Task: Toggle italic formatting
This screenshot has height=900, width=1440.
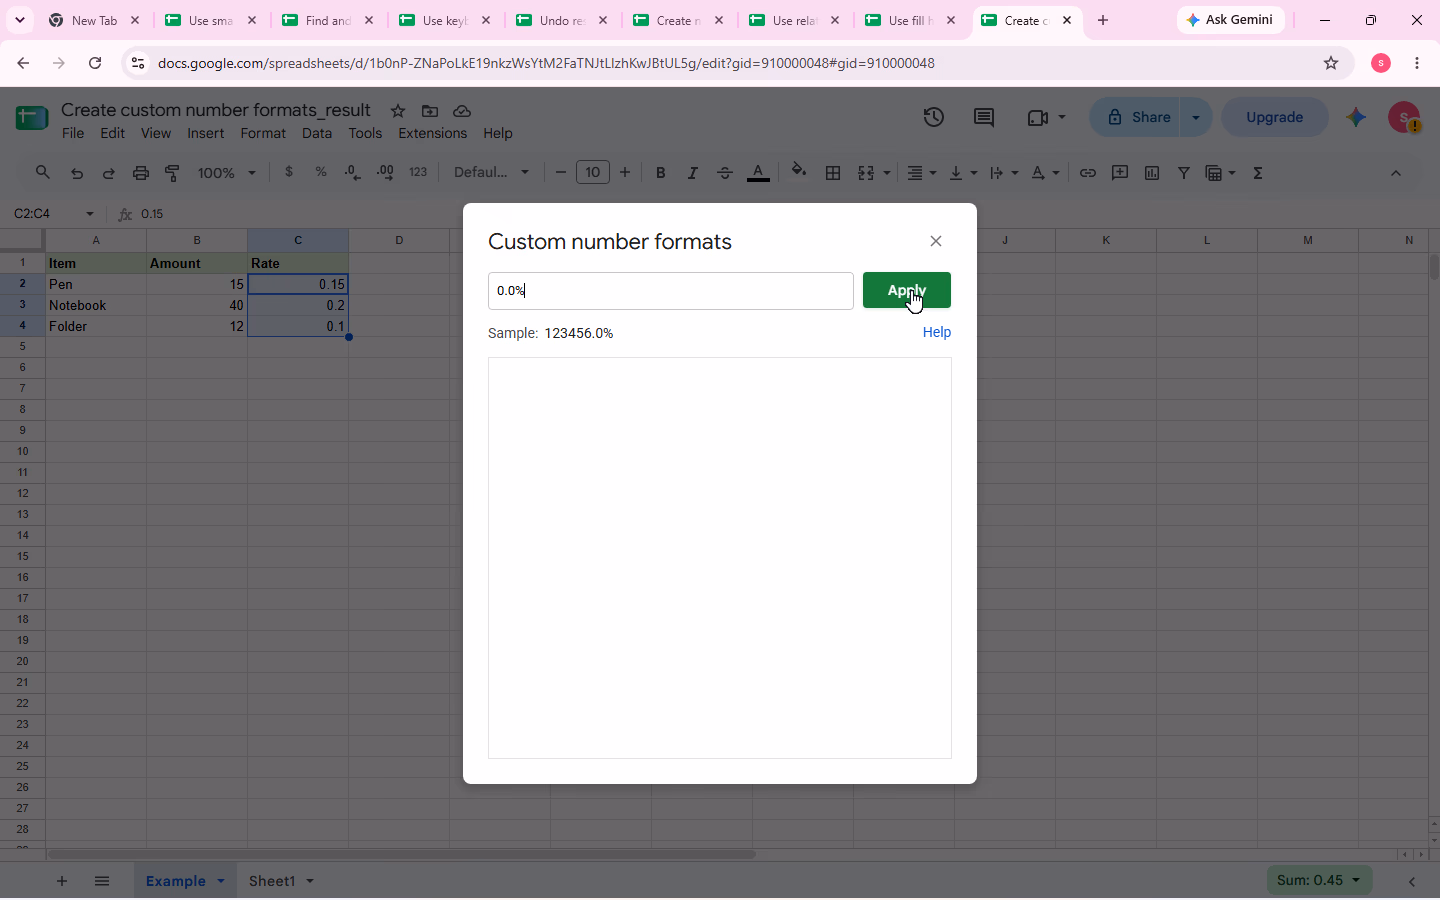Action: [692, 173]
